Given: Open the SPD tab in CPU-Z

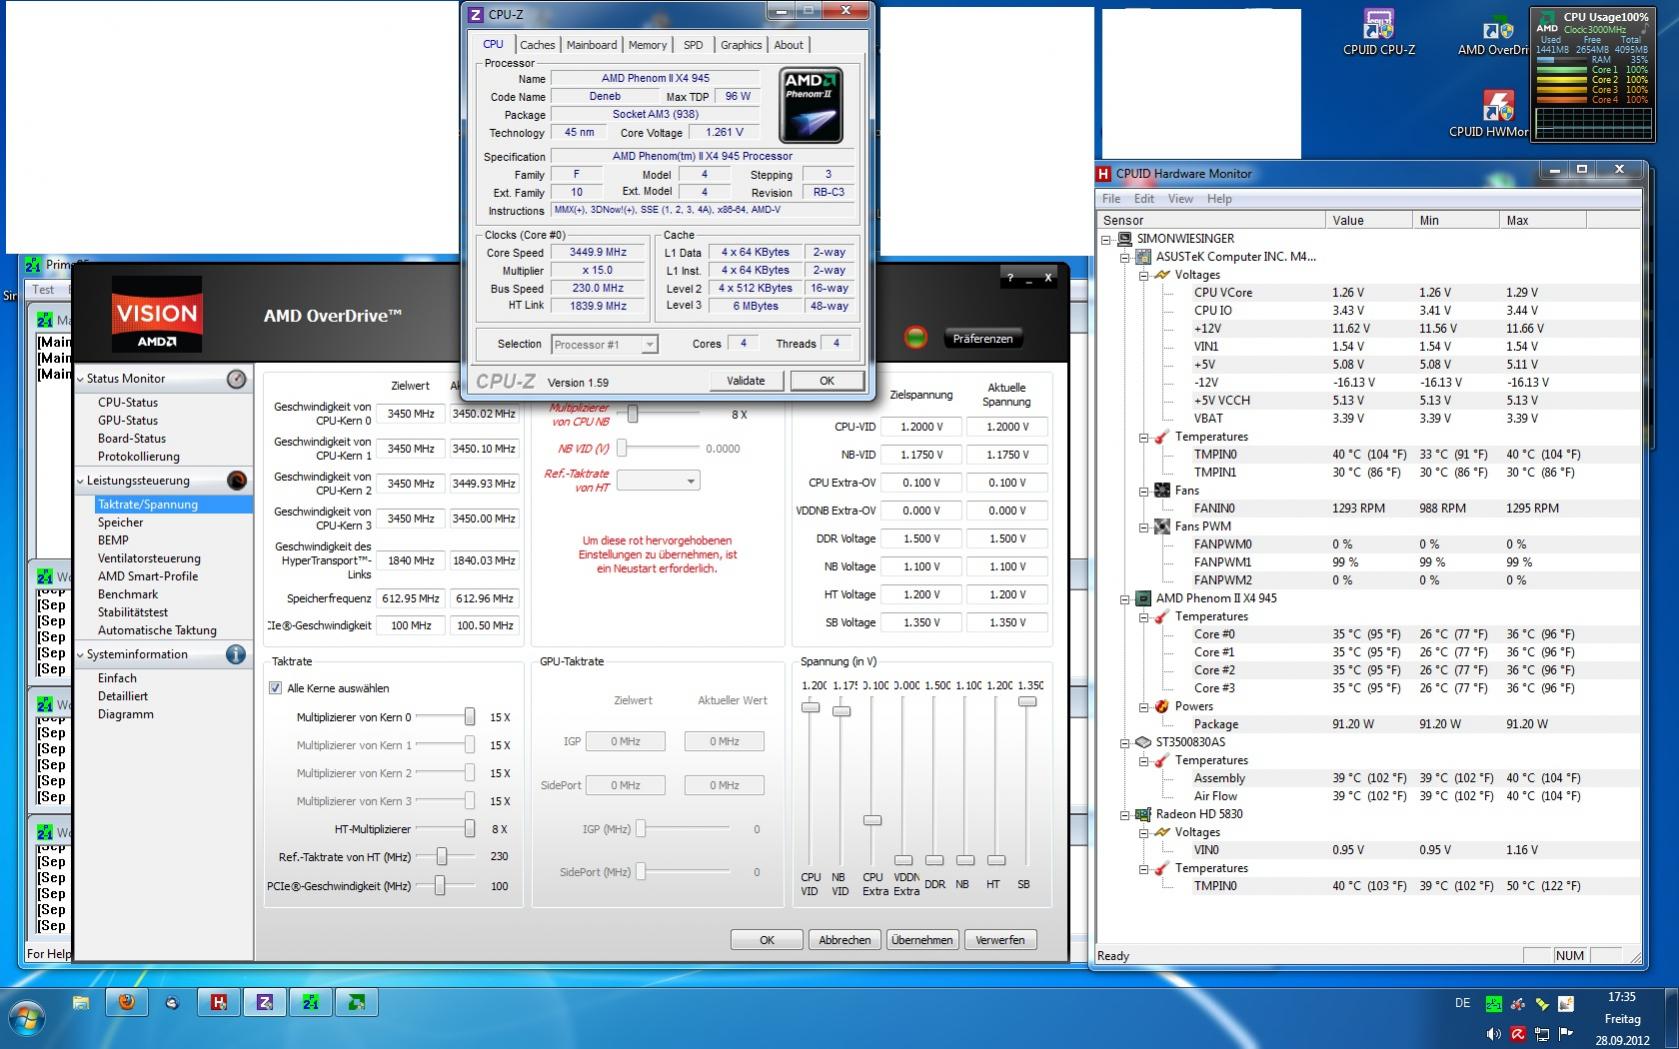Looking at the screenshot, I should (693, 45).
